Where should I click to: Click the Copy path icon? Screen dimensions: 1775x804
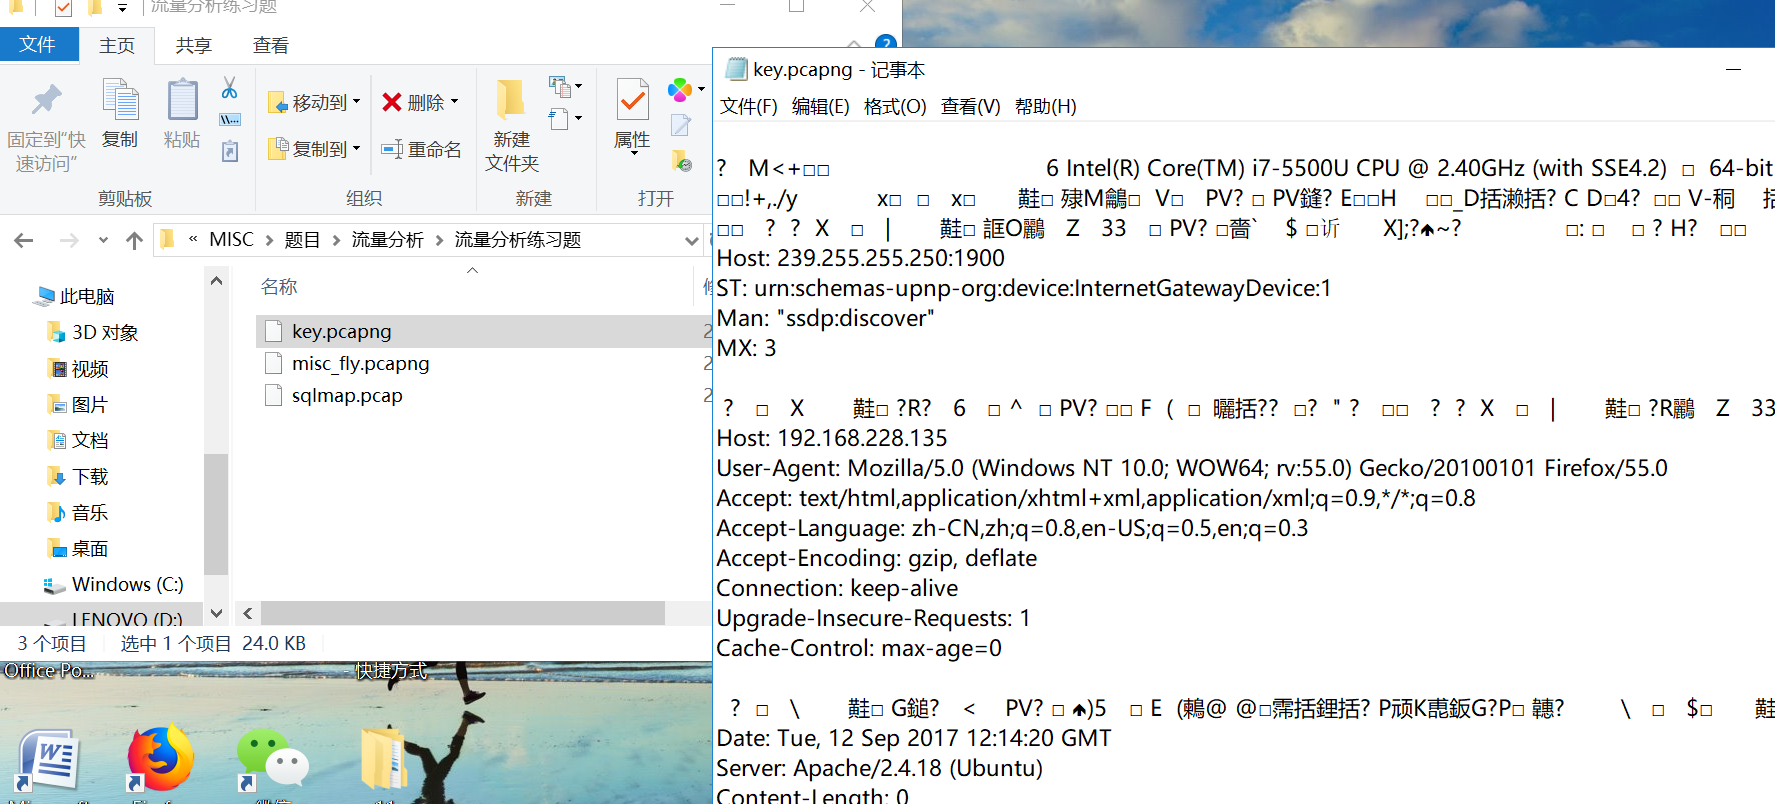[x=230, y=120]
